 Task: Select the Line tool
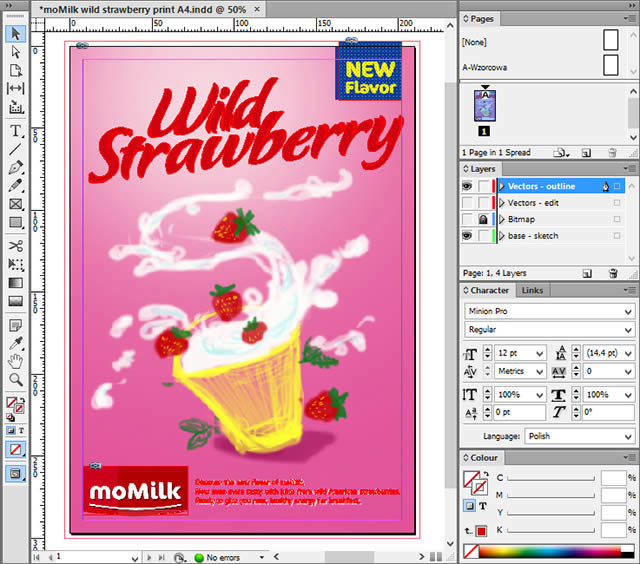tap(16, 149)
